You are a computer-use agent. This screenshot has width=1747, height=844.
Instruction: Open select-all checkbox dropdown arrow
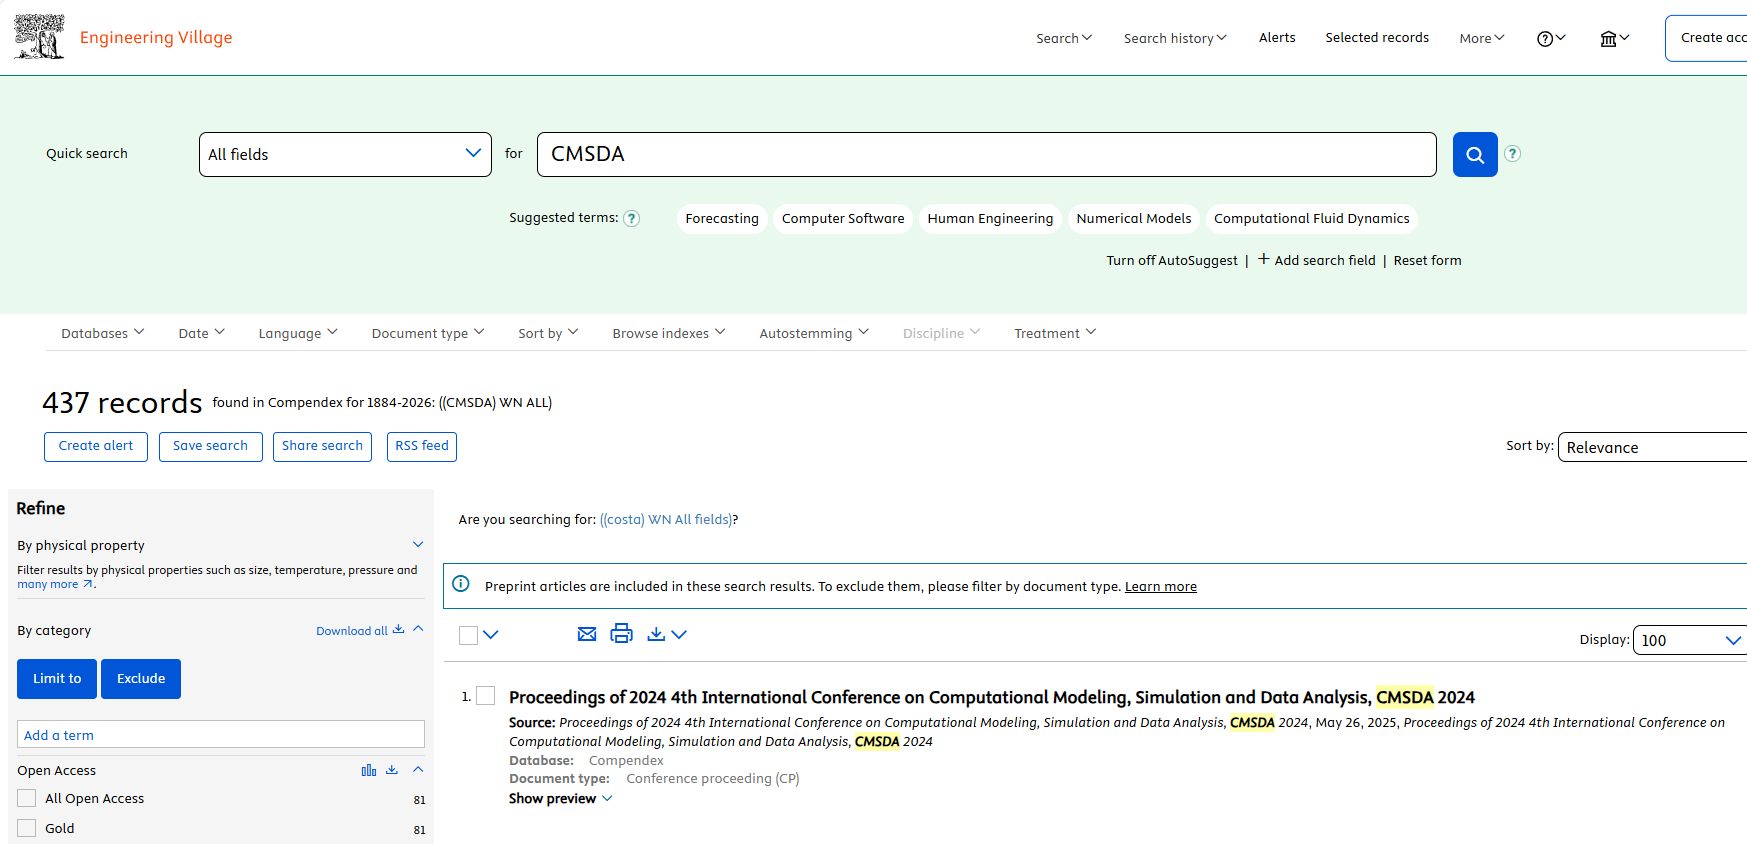point(491,635)
